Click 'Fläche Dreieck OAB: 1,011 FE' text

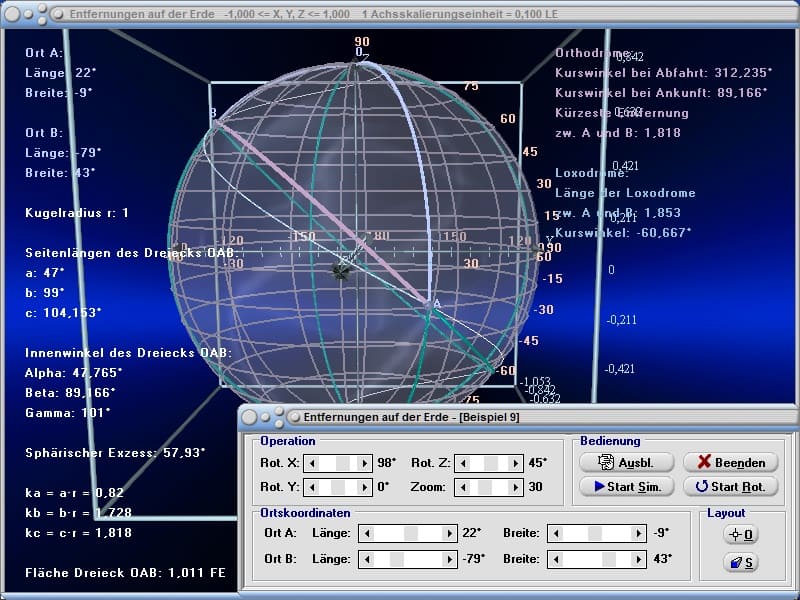[126, 573]
